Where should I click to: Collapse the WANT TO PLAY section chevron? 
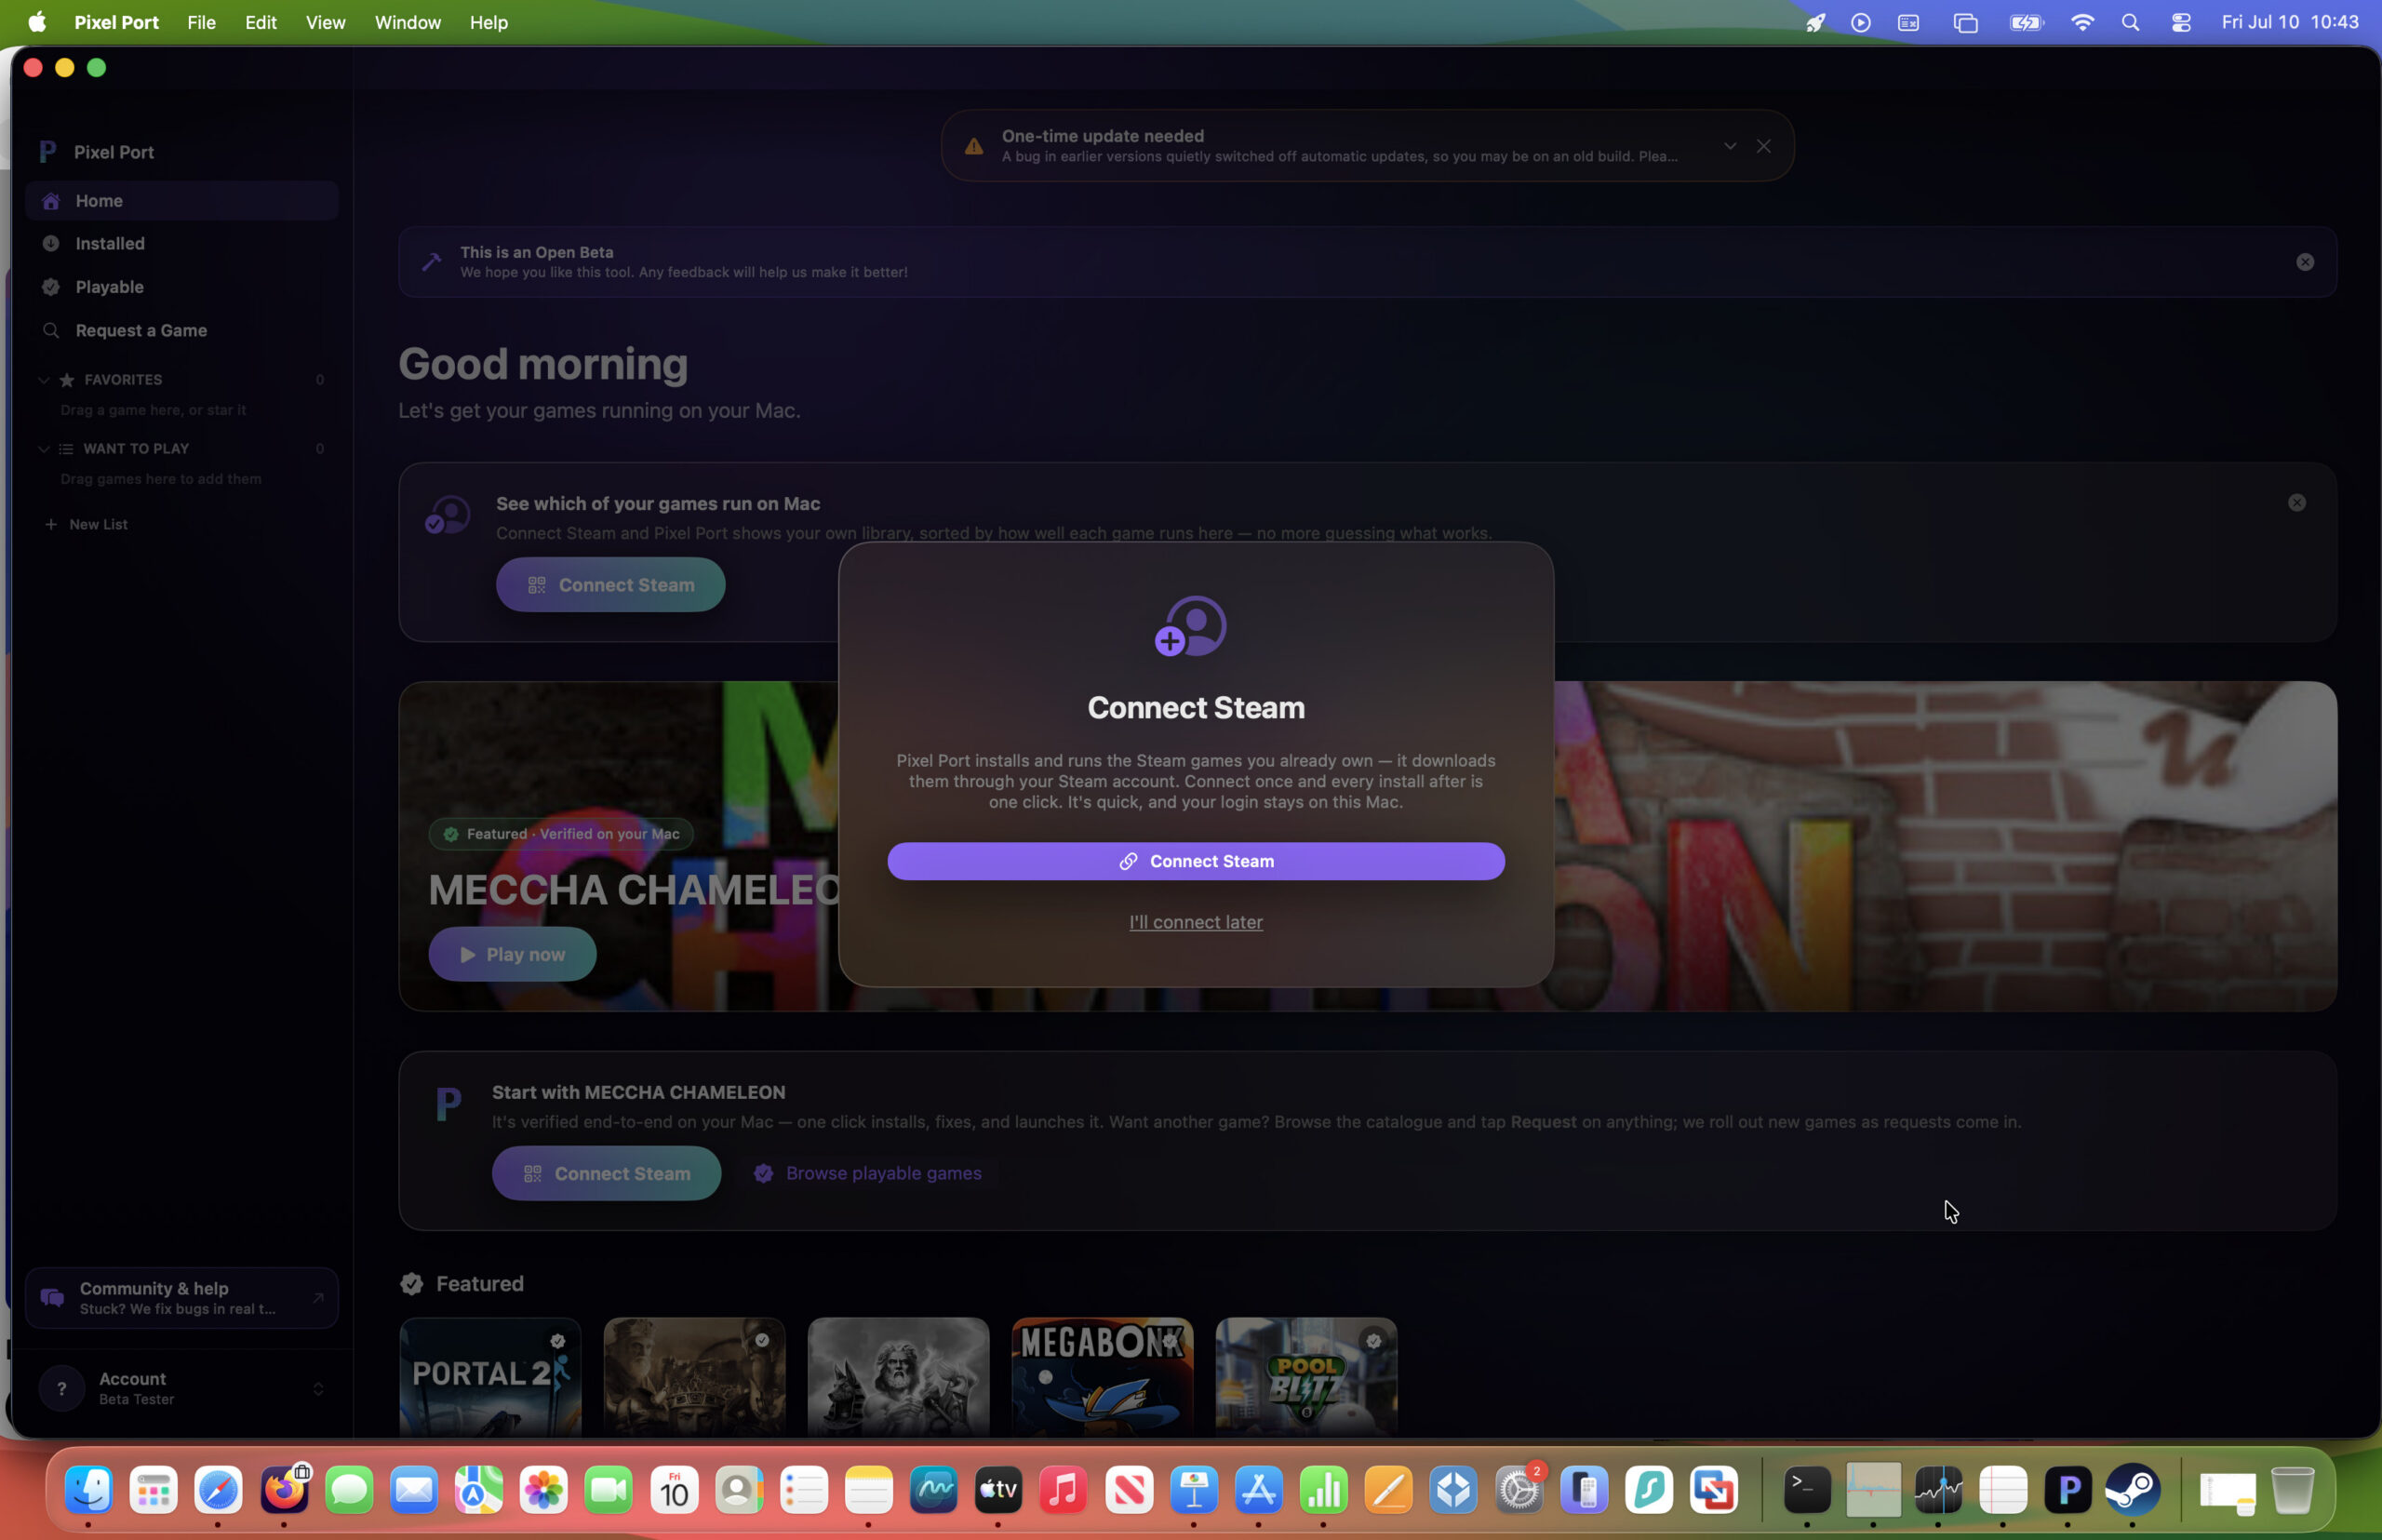pyautogui.click(x=44, y=449)
